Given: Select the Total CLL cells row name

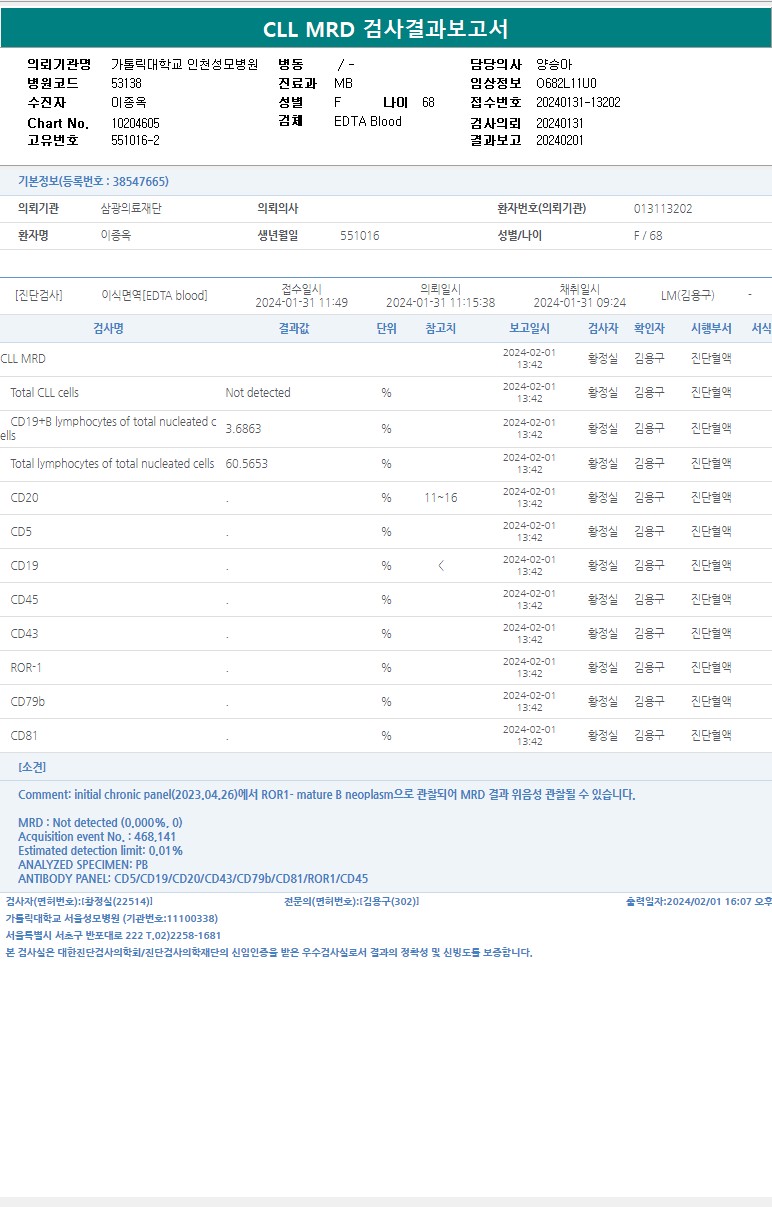Looking at the screenshot, I should point(44,393).
